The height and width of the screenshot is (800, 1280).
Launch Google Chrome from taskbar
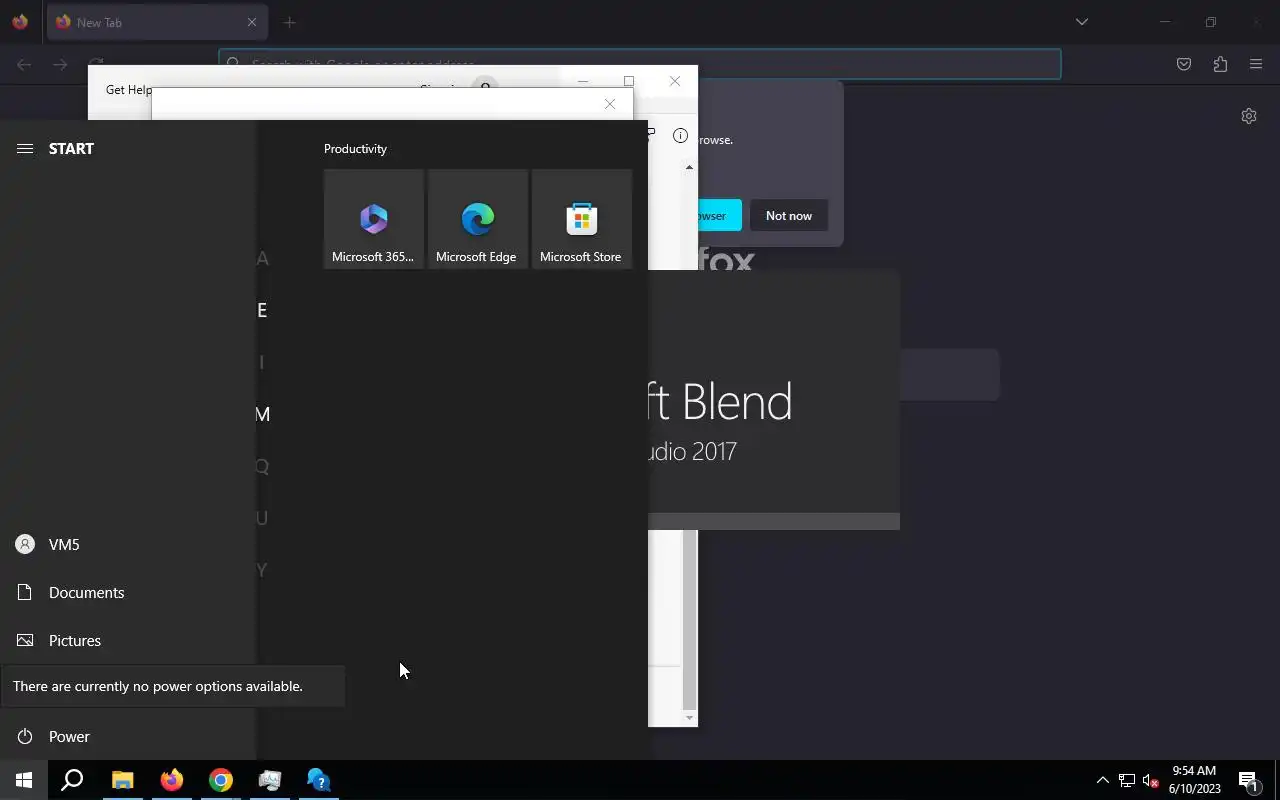[221, 780]
